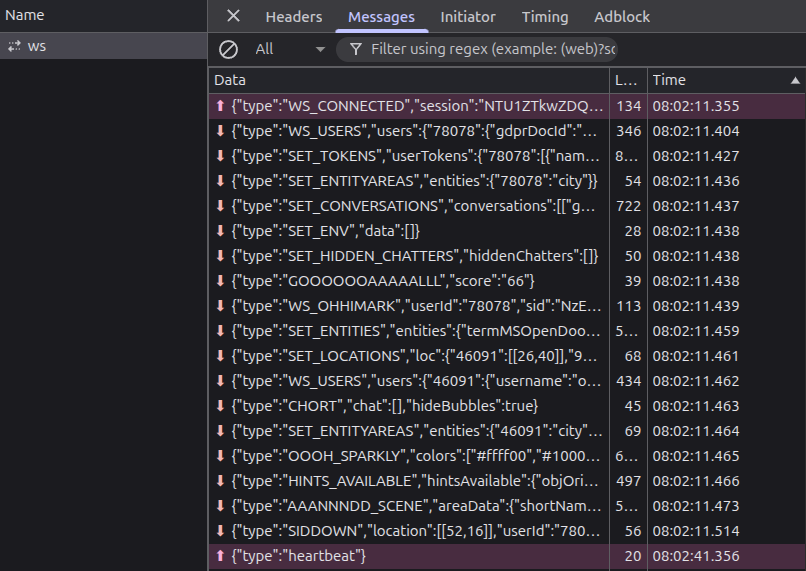The width and height of the screenshot is (806, 571).
Task: Open the Adblock tab
Action: [x=621, y=17]
